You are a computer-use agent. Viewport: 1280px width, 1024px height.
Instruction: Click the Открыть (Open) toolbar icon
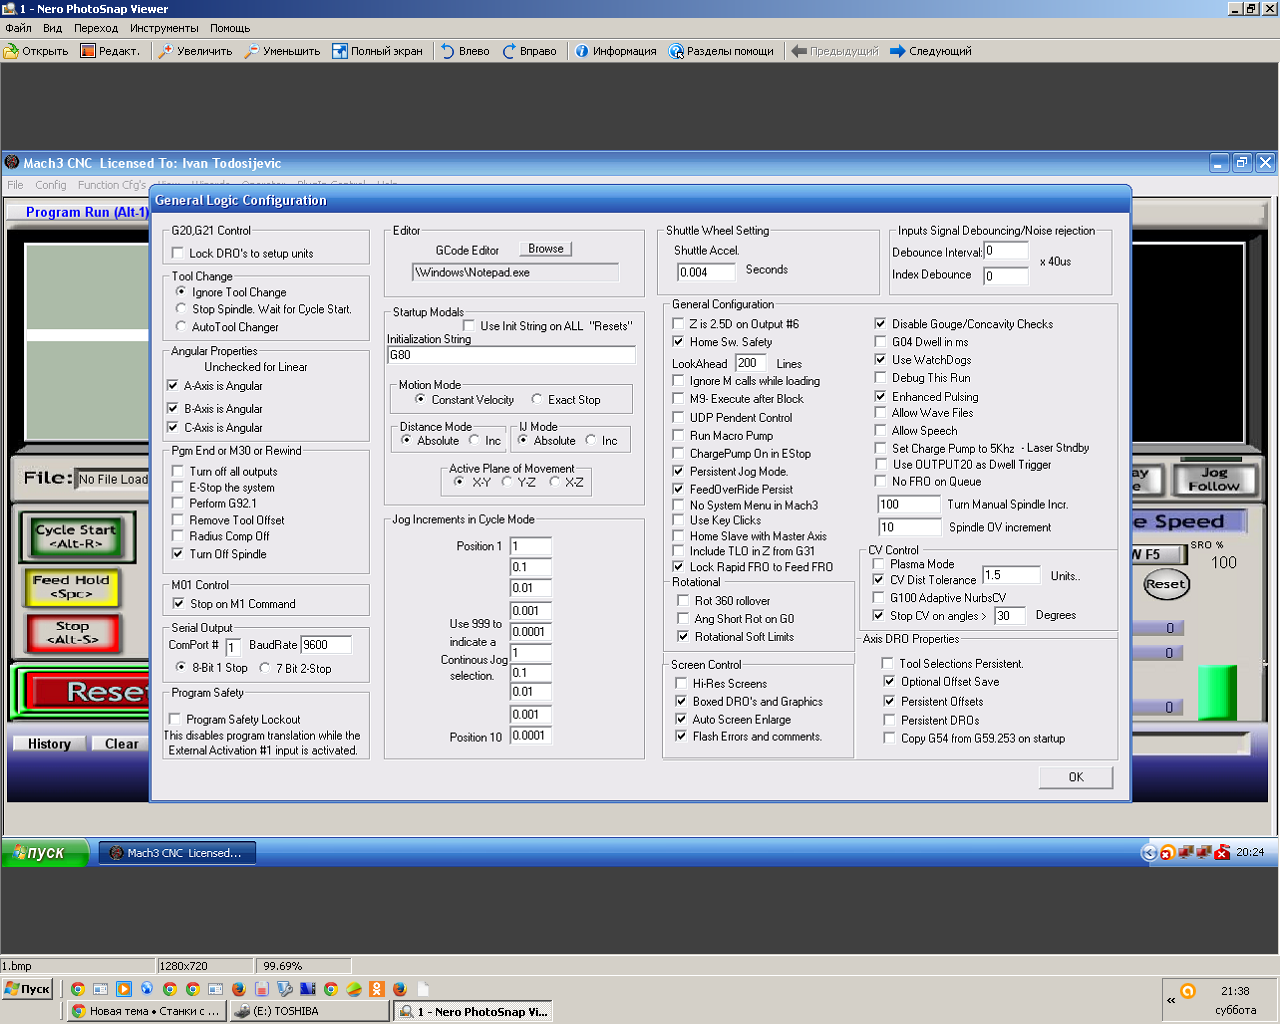point(12,51)
